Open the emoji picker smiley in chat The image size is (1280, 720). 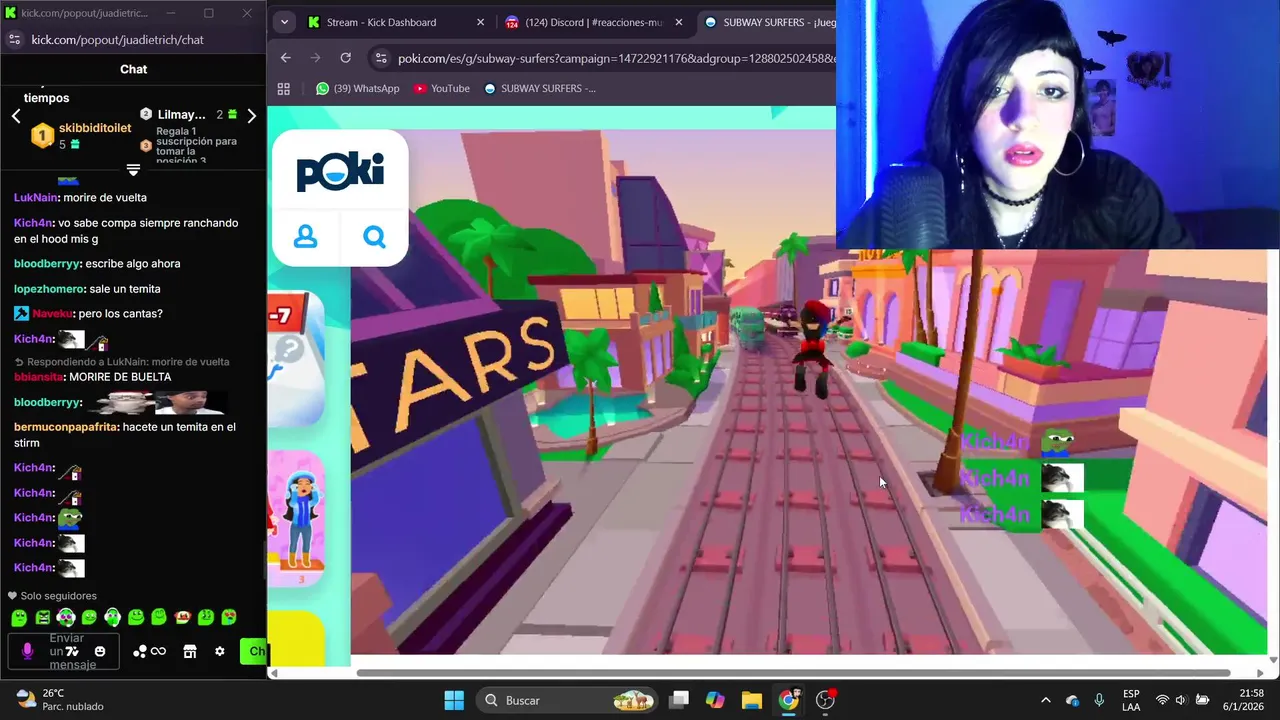(100, 651)
